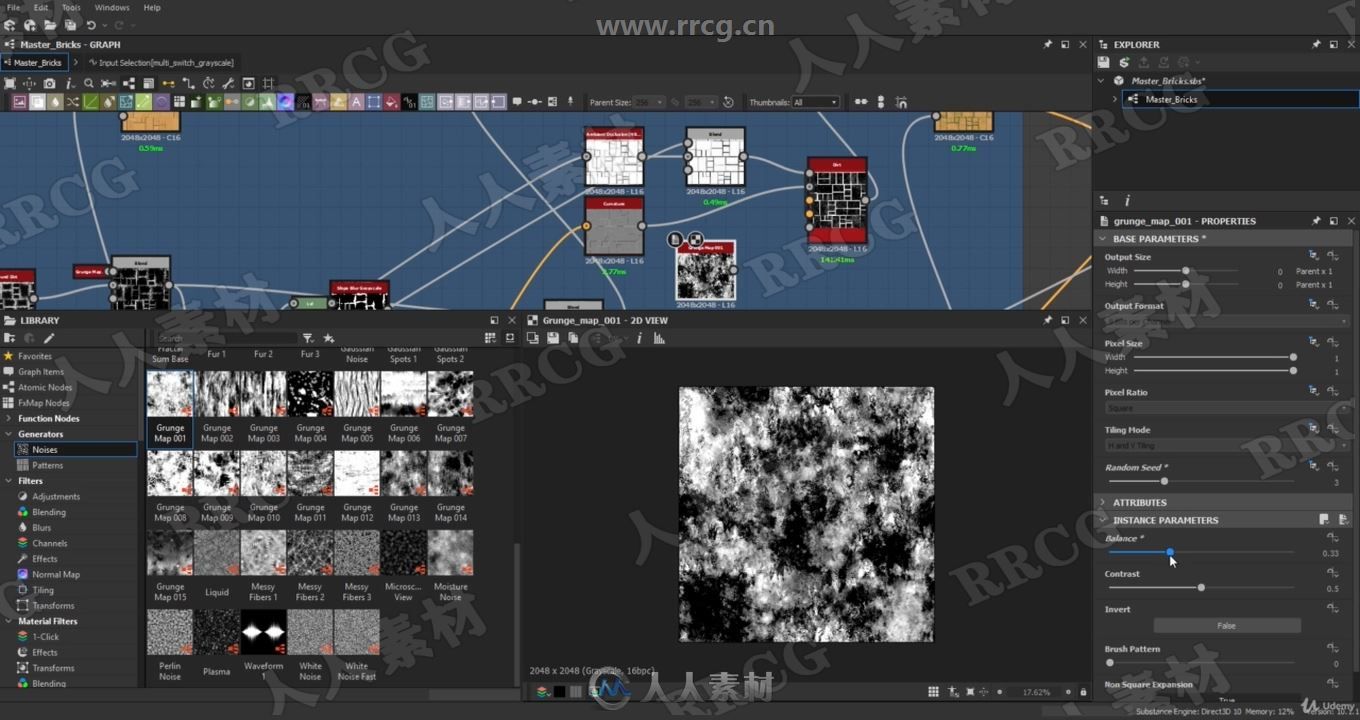Open the Edit menu

(x=41, y=7)
